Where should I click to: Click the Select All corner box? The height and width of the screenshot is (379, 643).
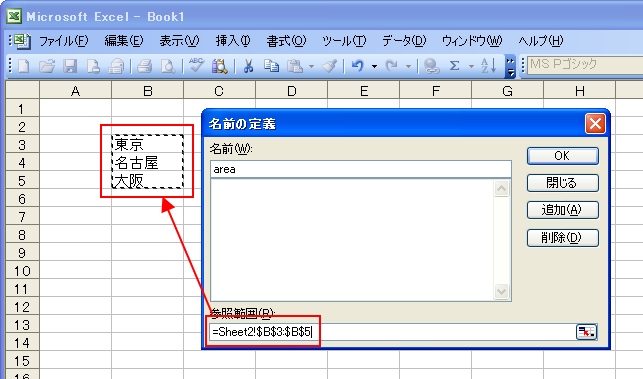pos(22,90)
